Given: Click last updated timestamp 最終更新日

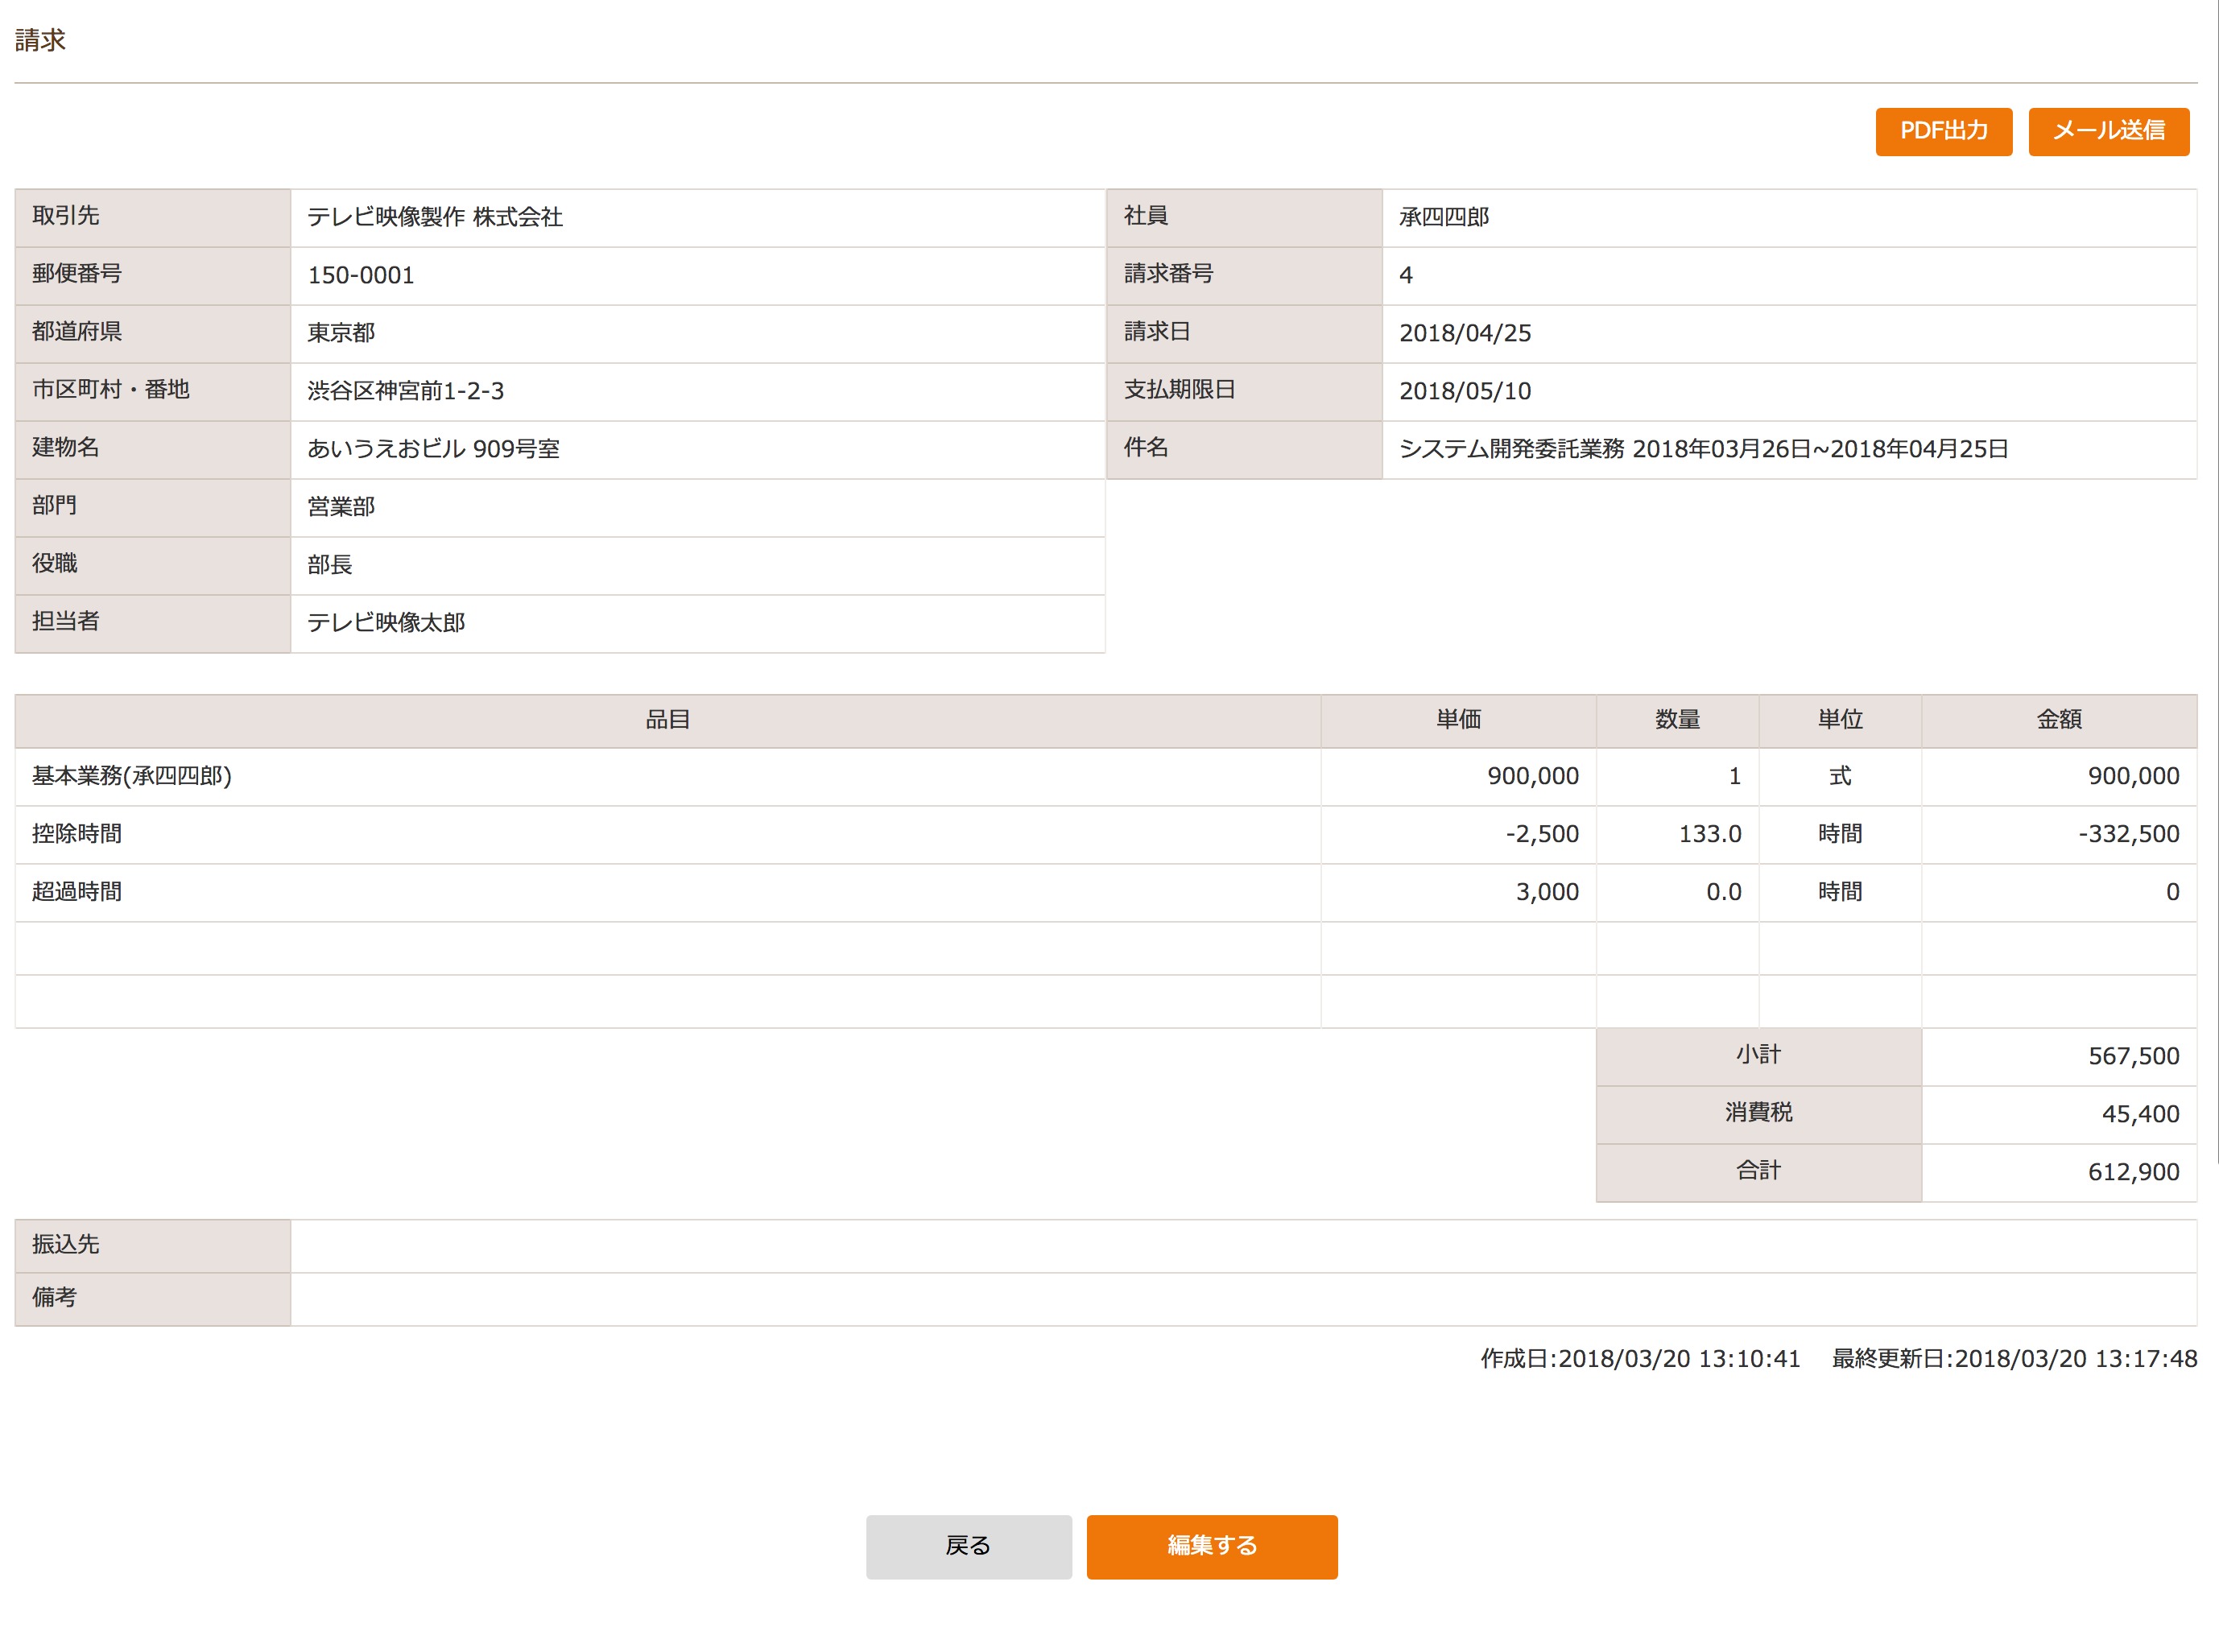Looking at the screenshot, I should pos(2014,1360).
